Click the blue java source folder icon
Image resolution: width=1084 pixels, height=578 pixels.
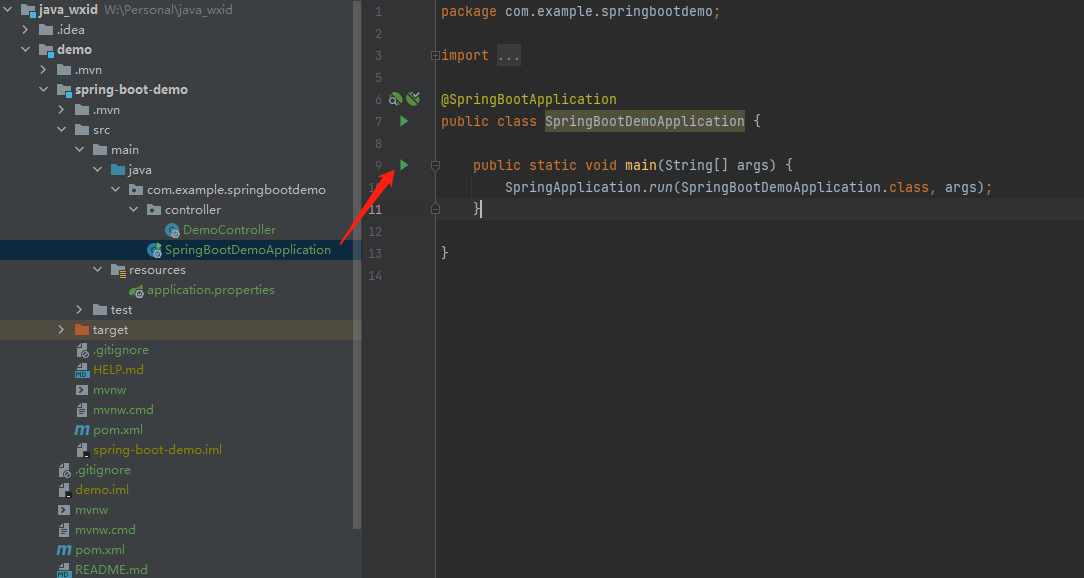pyautogui.click(x=118, y=170)
